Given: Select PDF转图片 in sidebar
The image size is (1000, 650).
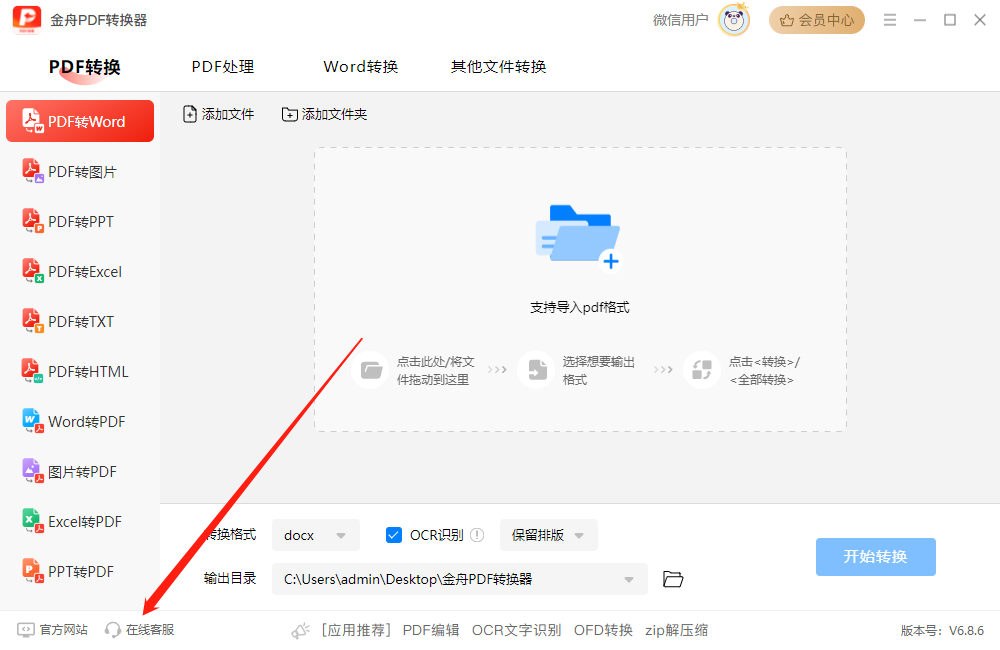Looking at the screenshot, I should pos(80,172).
